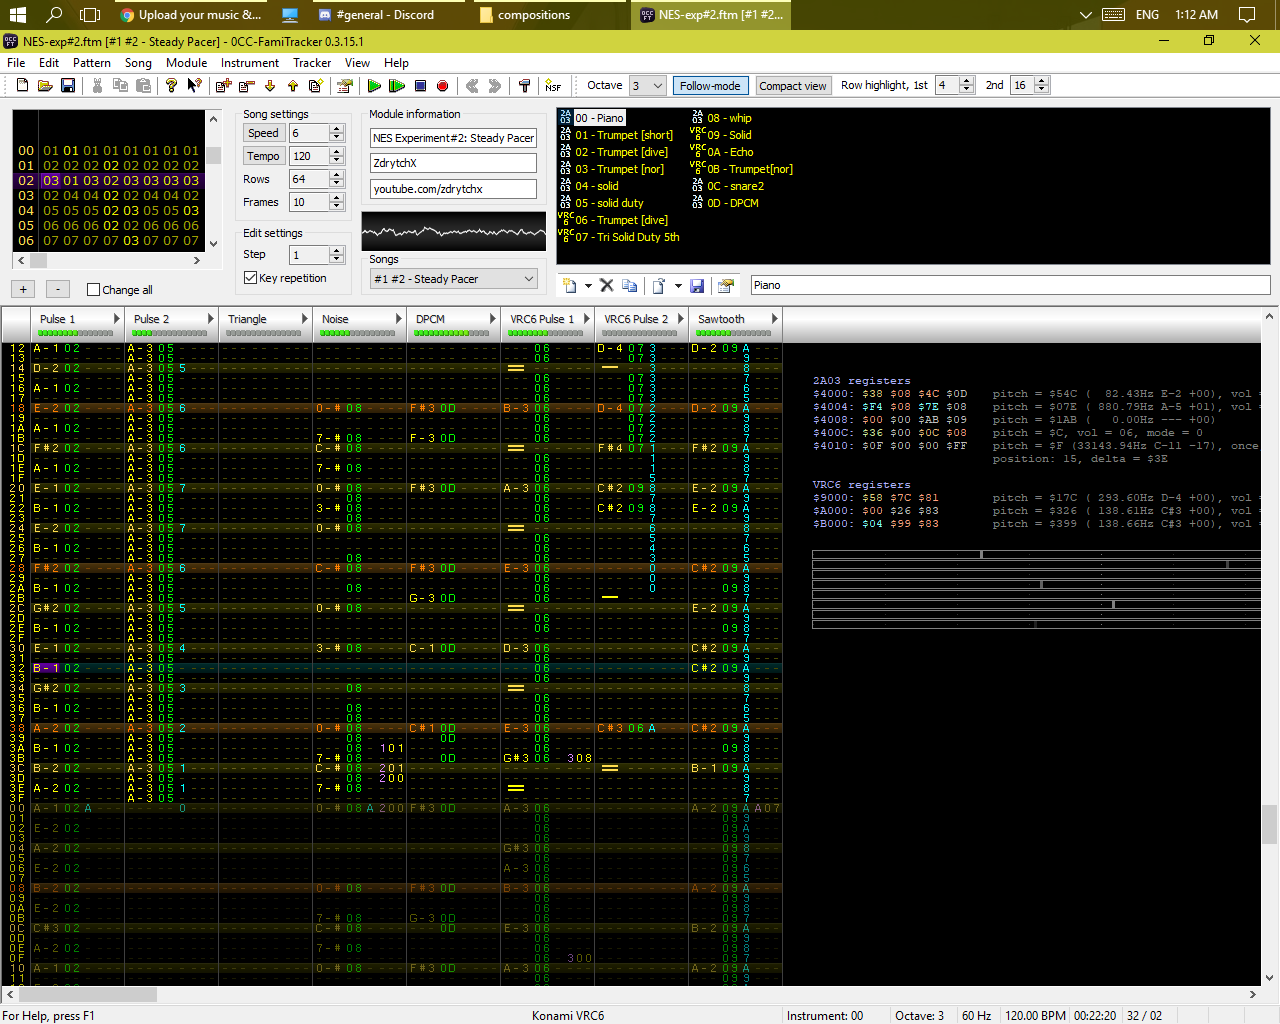Toggle the Key repetition checkbox
1280x1024 pixels.
251,278
